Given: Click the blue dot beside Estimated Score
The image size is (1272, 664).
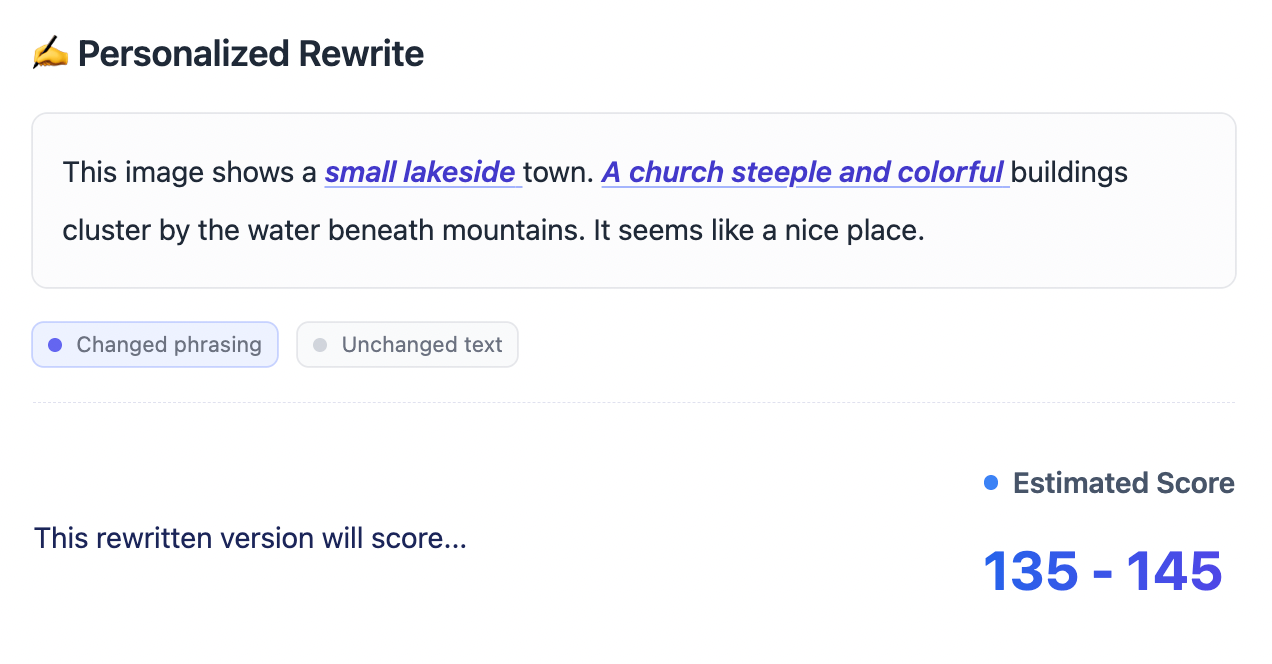Looking at the screenshot, I should [x=991, y=483].
